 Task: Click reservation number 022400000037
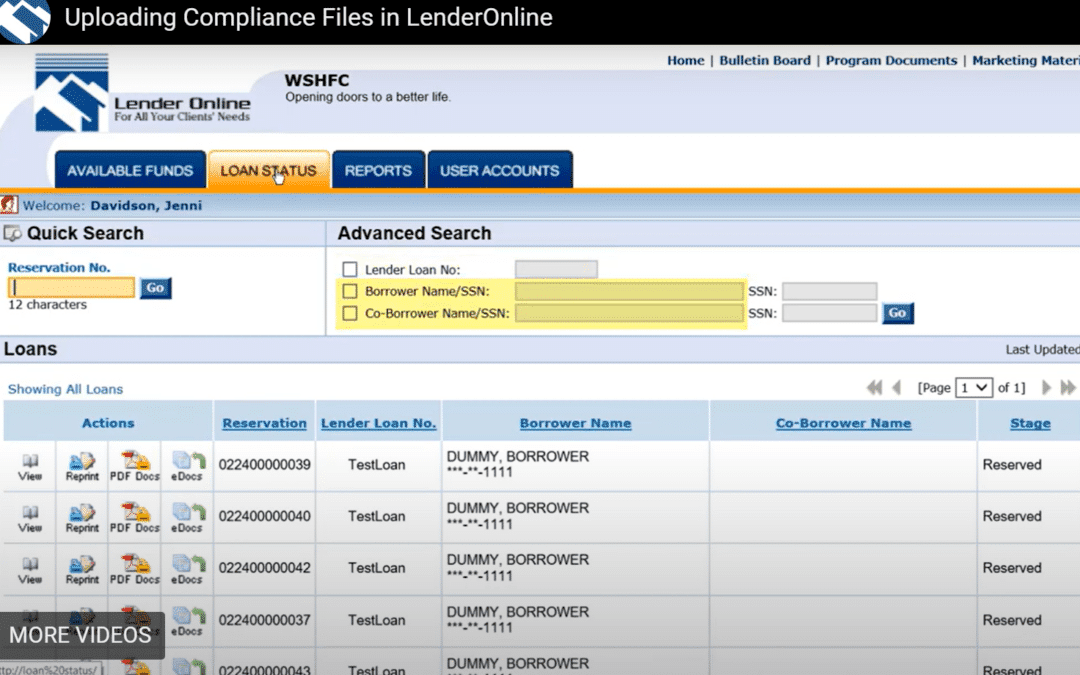click(264, 621)
